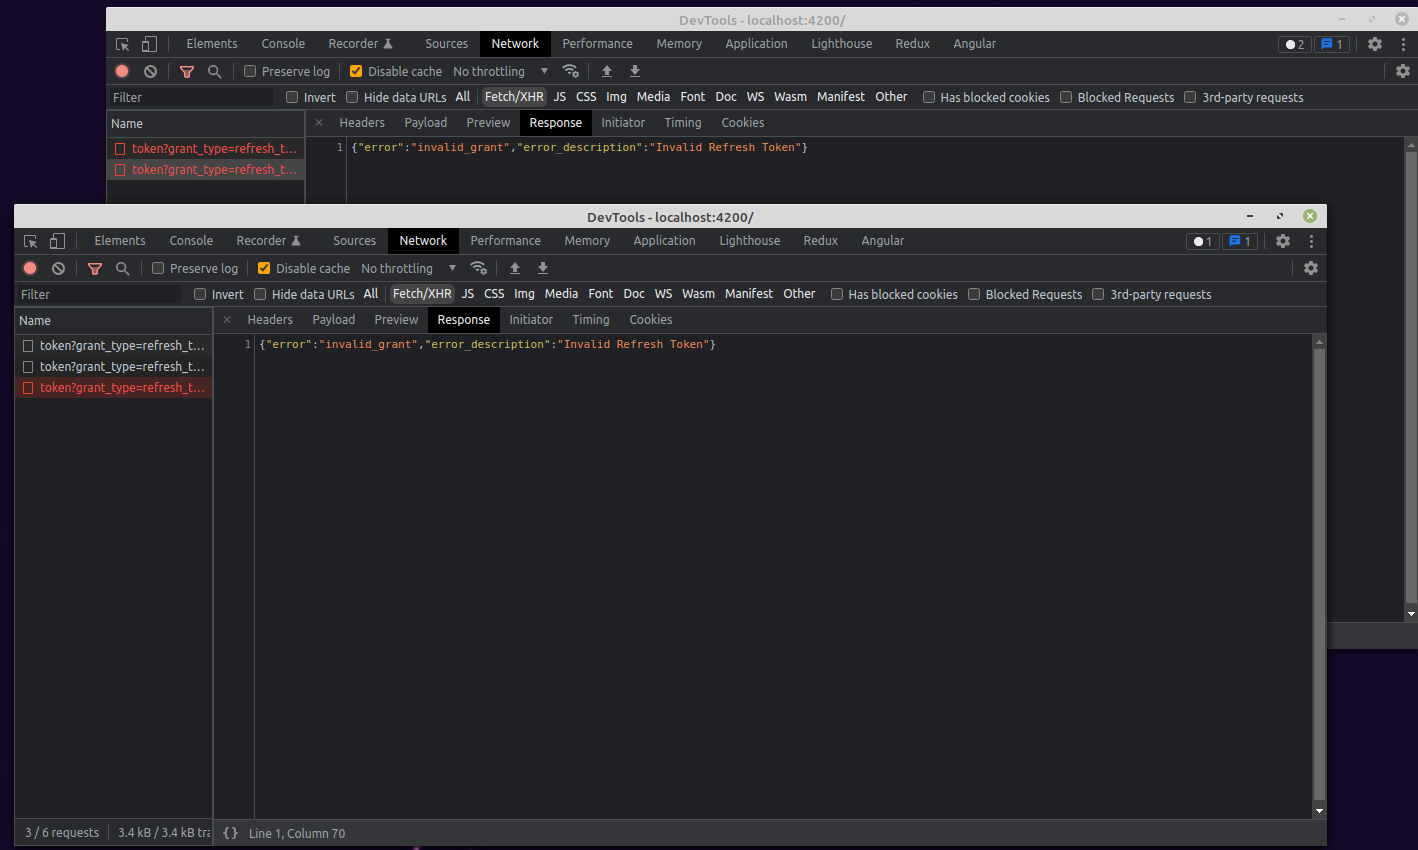This screenshot has width=1418, height=850.
Task: Click the search network icon
Action: point(122,268)
